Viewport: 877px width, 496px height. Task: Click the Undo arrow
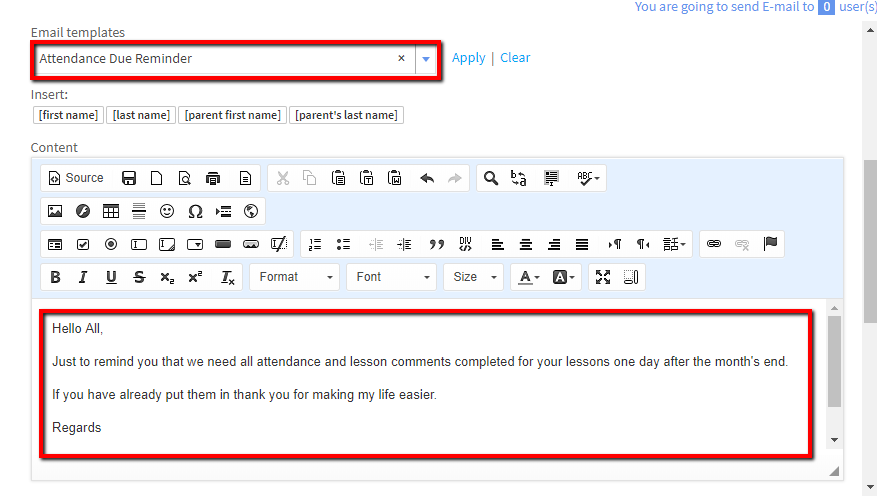click(427, 178)
